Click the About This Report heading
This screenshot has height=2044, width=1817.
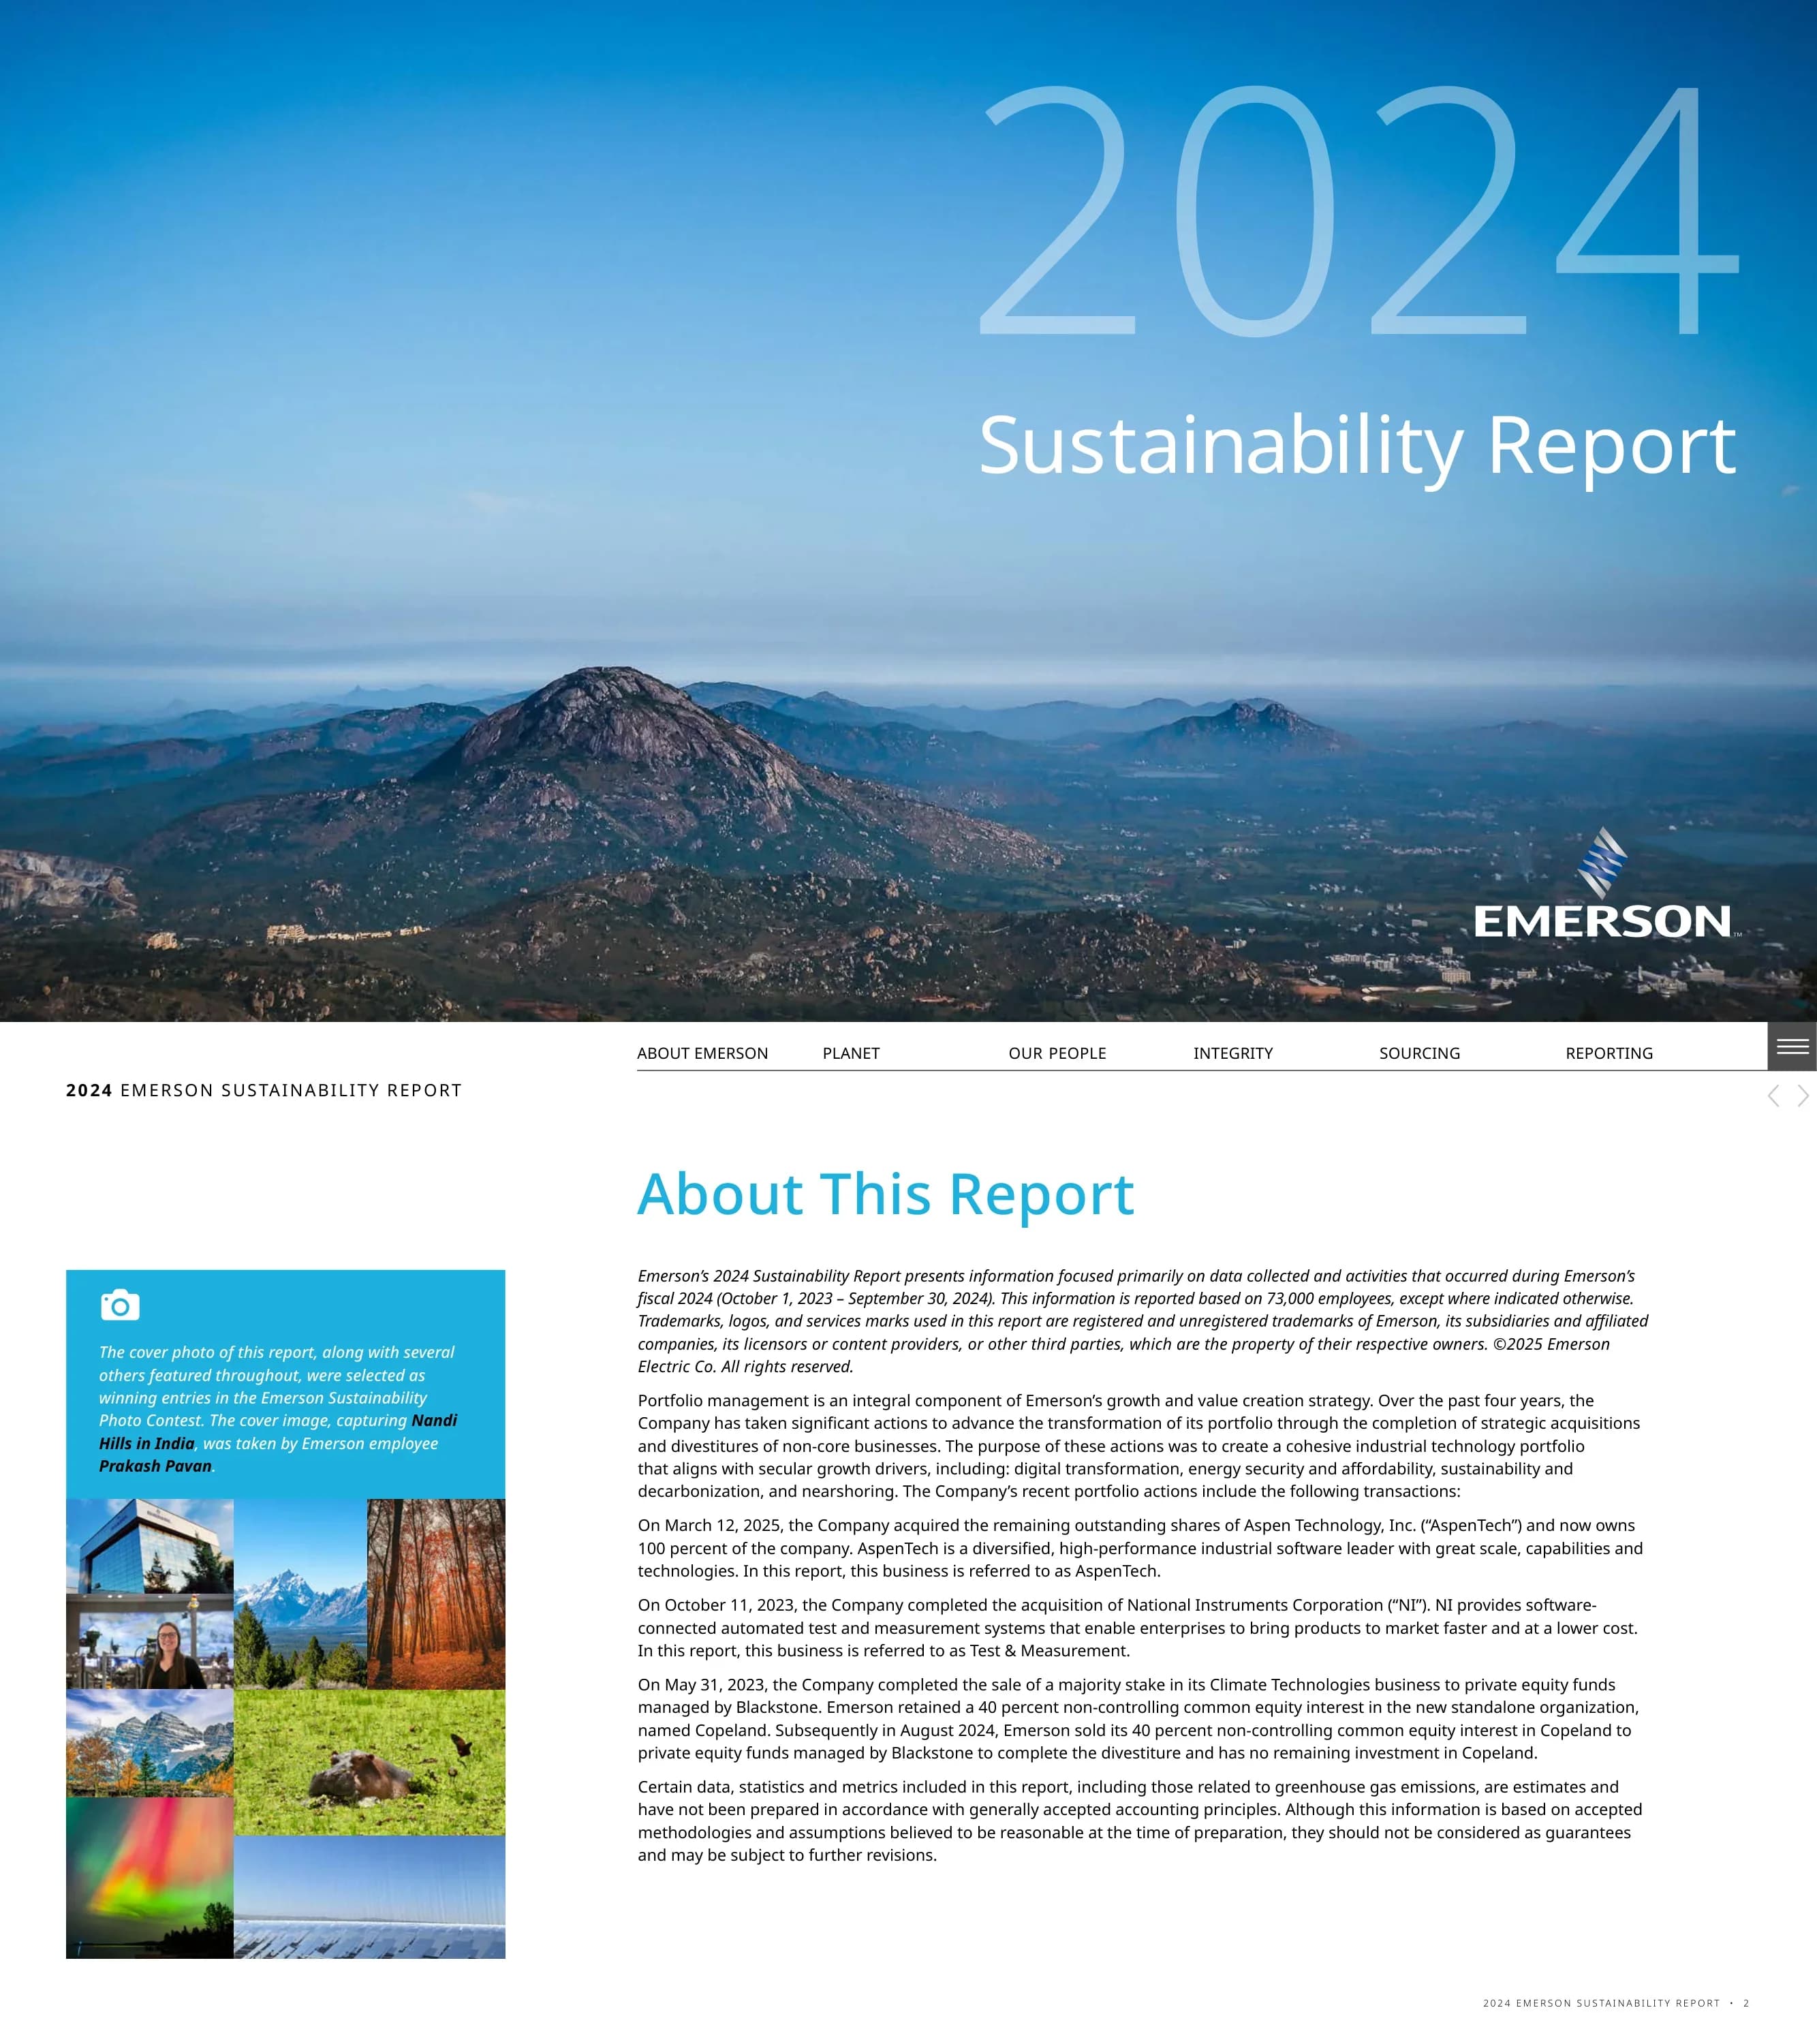(x=886, y=1194)
